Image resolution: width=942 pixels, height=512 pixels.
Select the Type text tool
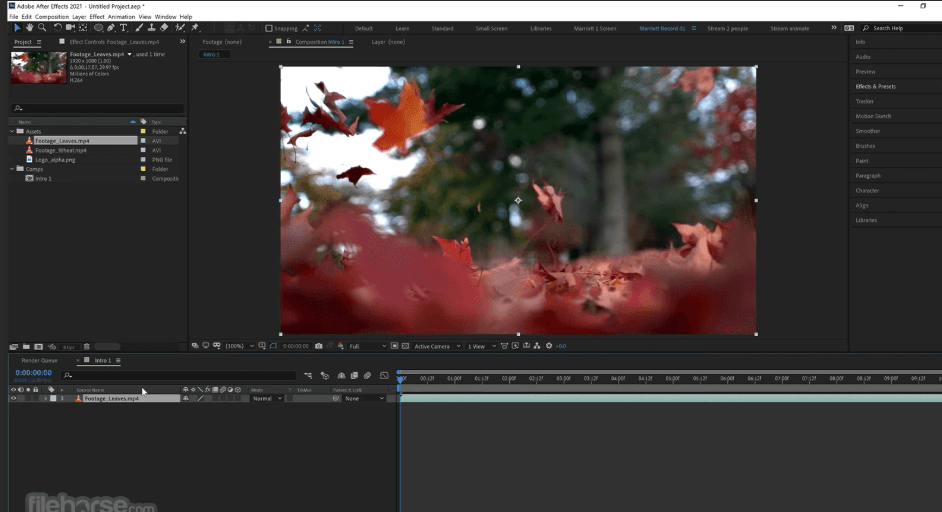click(x=124, y=28)
